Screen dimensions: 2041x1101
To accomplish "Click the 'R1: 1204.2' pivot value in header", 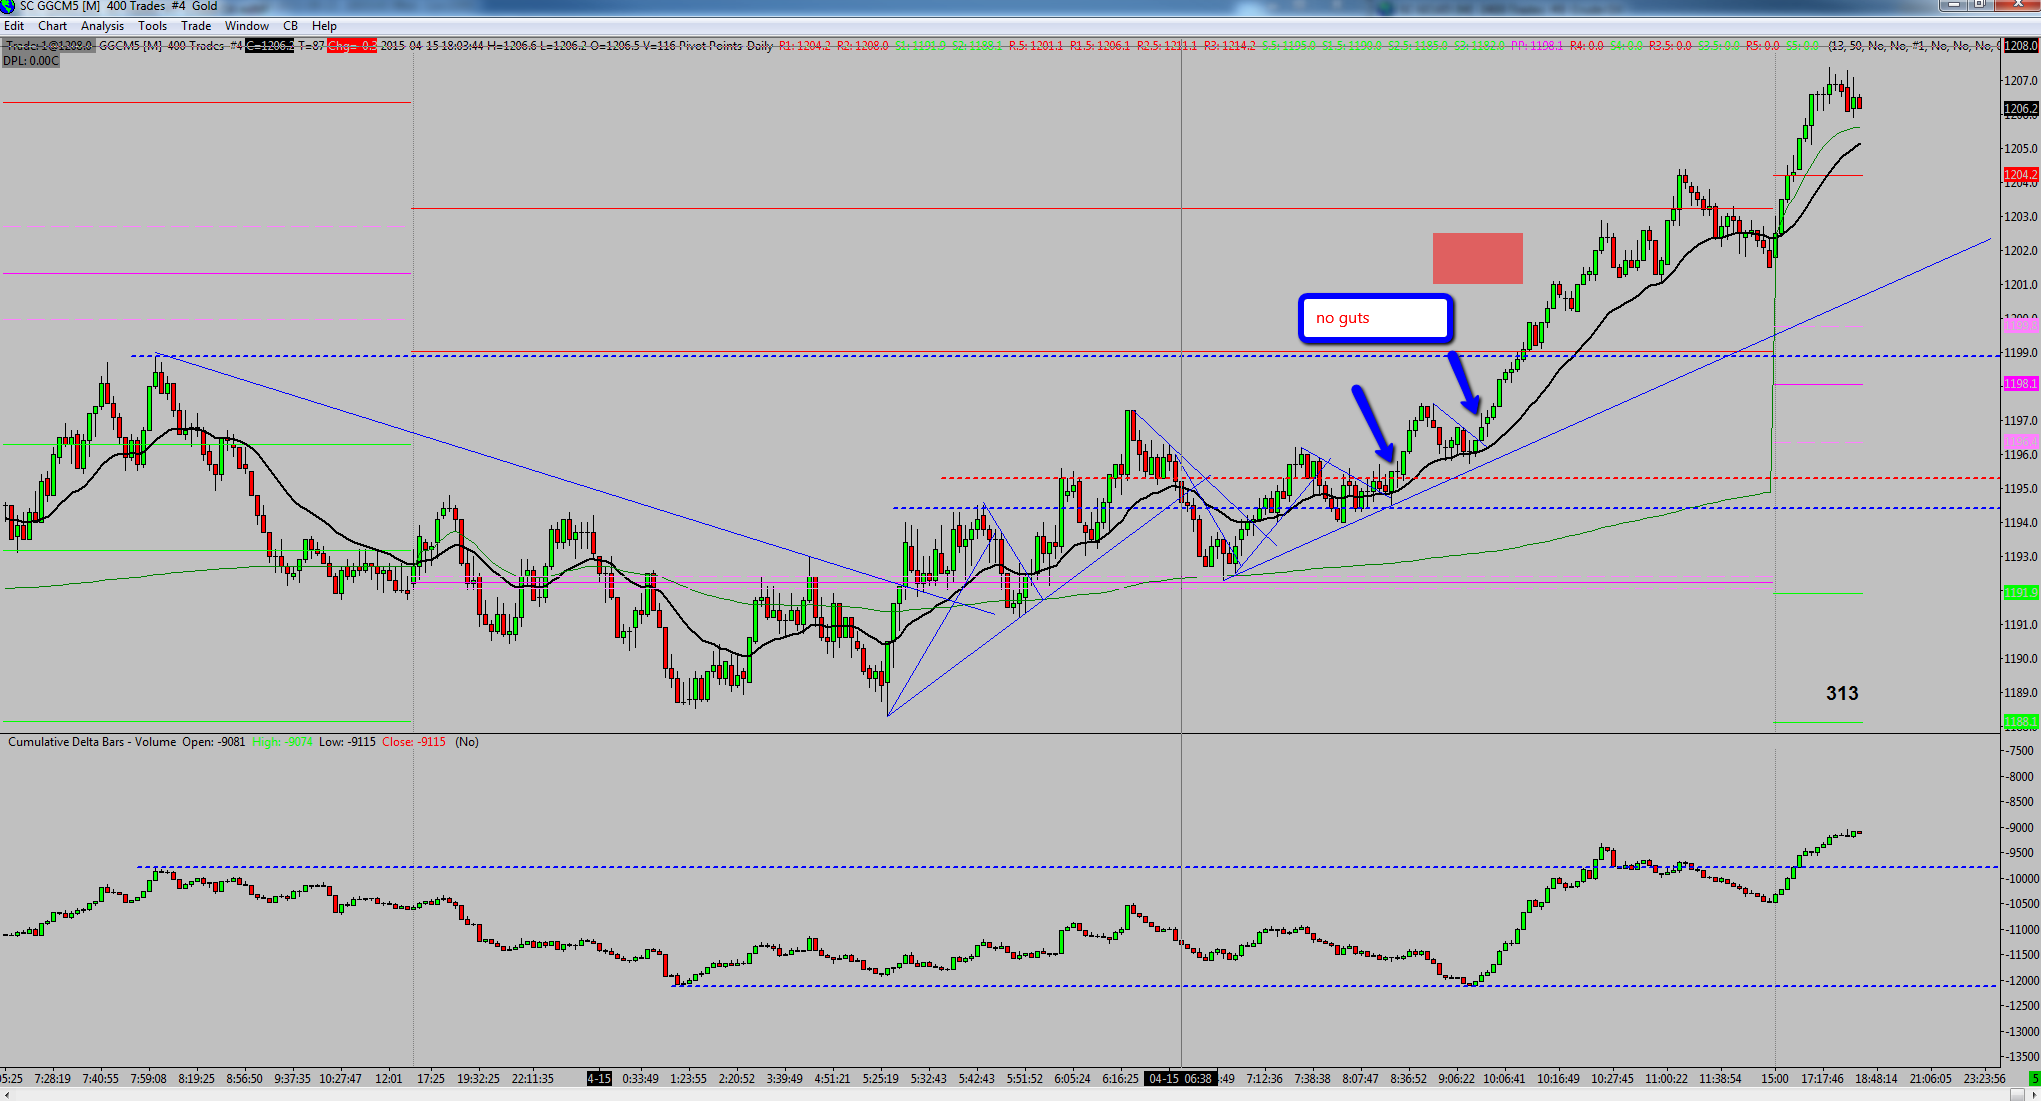I will click(x=805, y=46).
